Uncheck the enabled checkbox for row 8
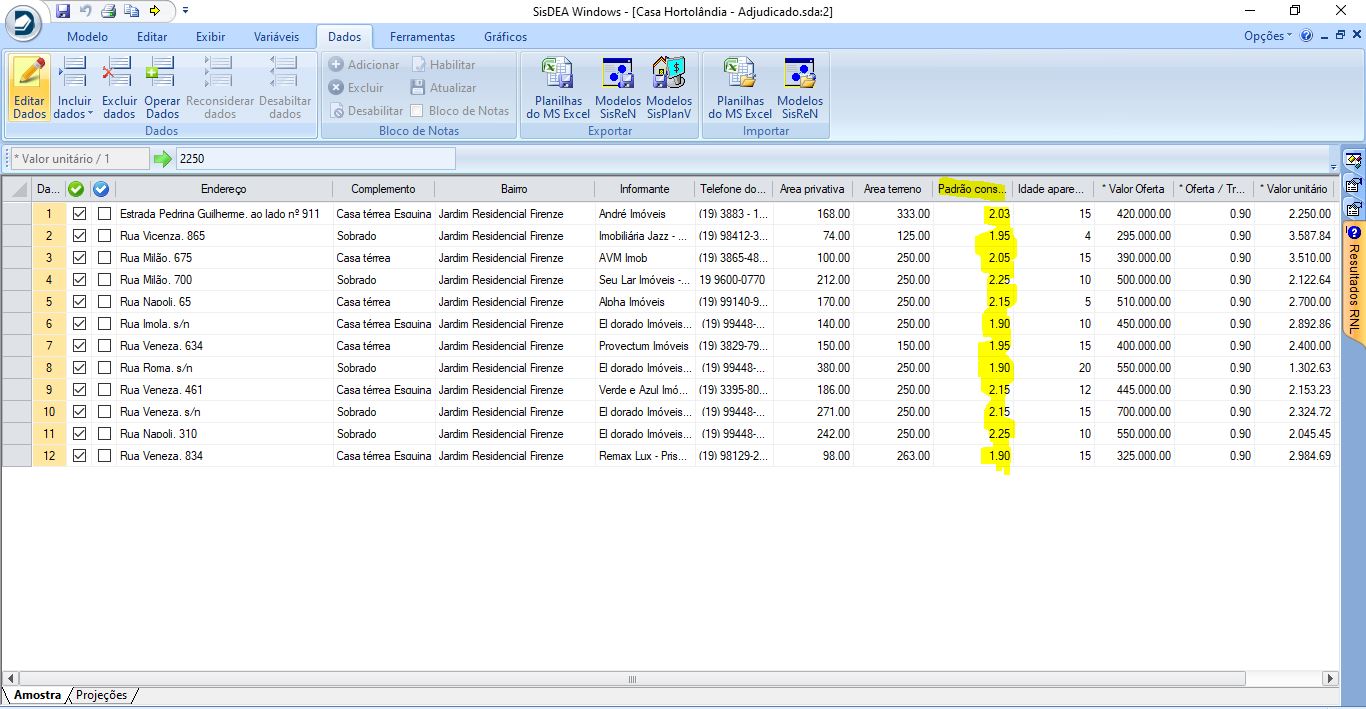 pyautogui.click(x=79, y=367)
